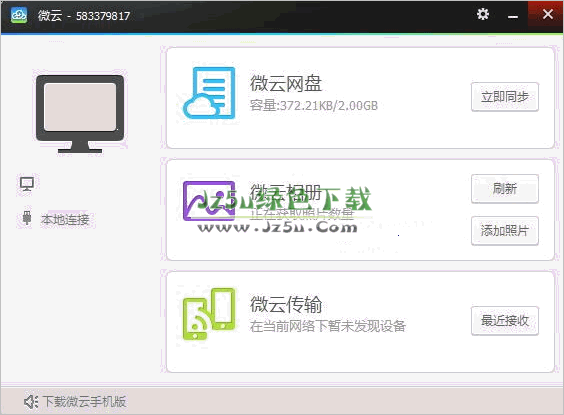
Task: Click the text 在当前网络下暂未发现设备
Action: (328, 326)
